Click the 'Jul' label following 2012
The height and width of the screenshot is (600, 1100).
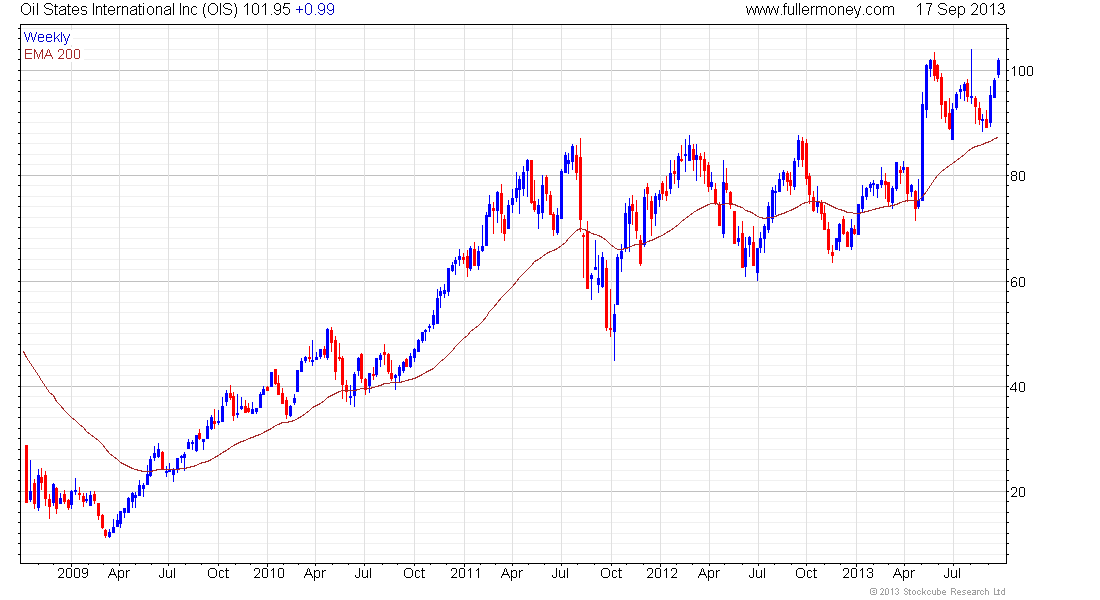click(756, 573)
